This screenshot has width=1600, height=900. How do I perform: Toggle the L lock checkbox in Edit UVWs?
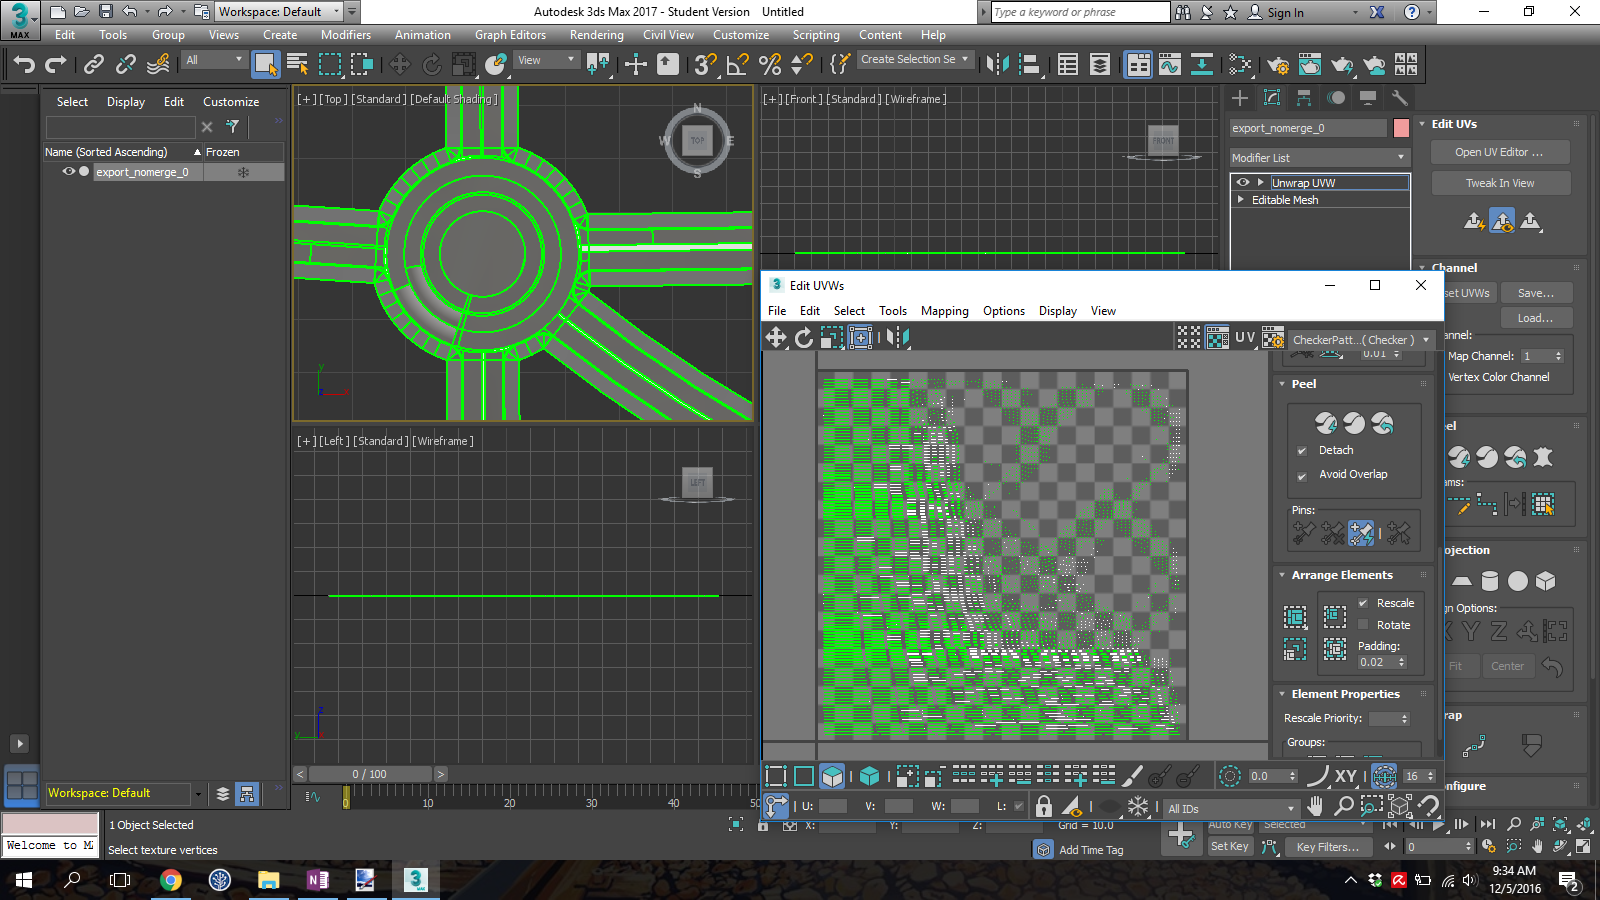point(1019,806)
